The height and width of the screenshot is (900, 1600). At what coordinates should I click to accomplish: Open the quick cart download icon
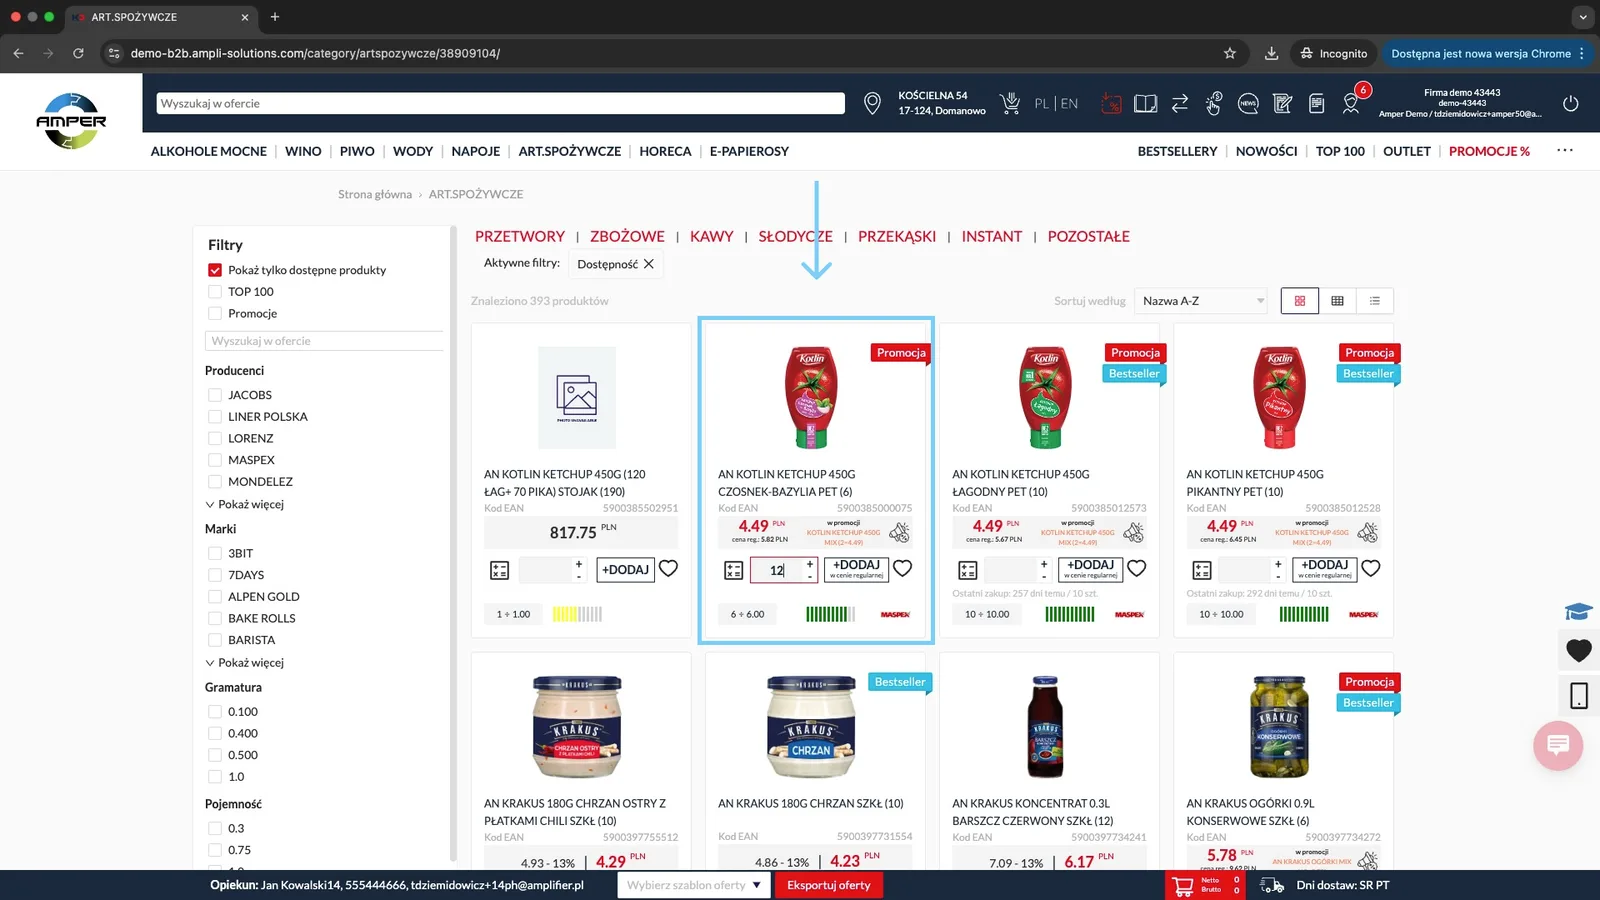(1010, 103)
